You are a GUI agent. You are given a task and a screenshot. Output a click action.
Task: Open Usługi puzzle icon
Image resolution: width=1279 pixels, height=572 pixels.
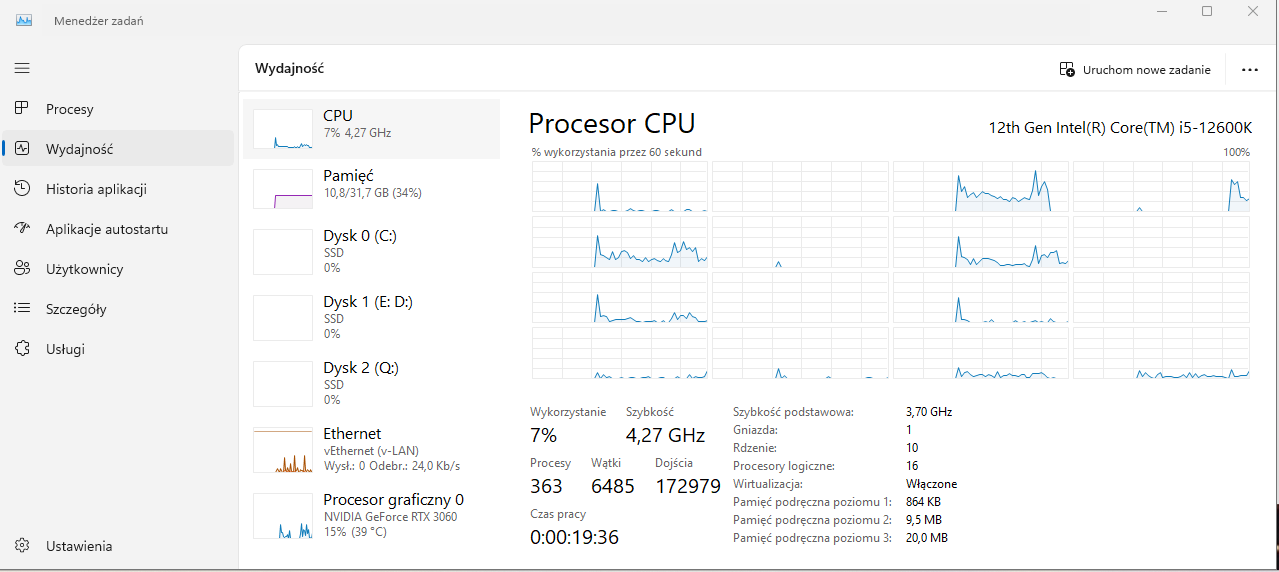click(22, 349)
